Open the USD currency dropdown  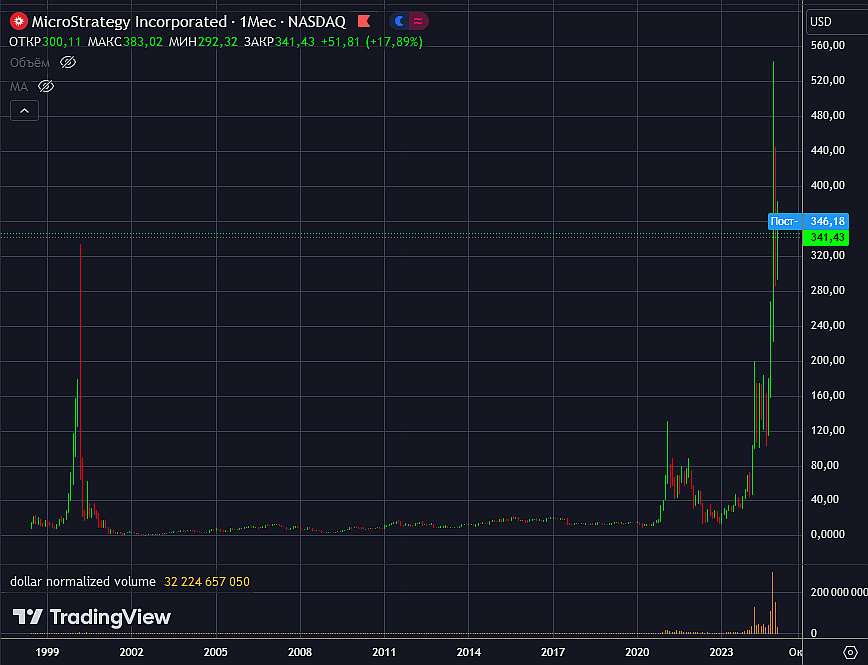click(x=837, y=22)
